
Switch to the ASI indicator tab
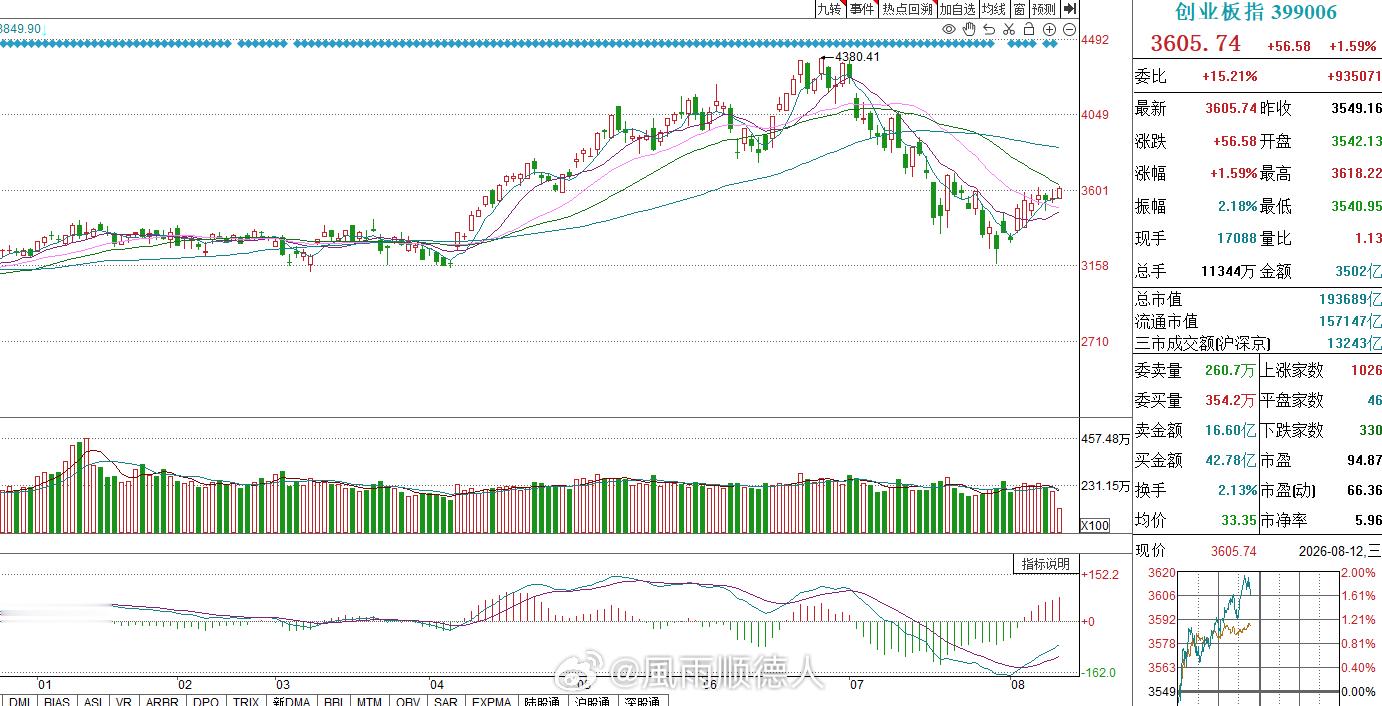click(93, 702)
